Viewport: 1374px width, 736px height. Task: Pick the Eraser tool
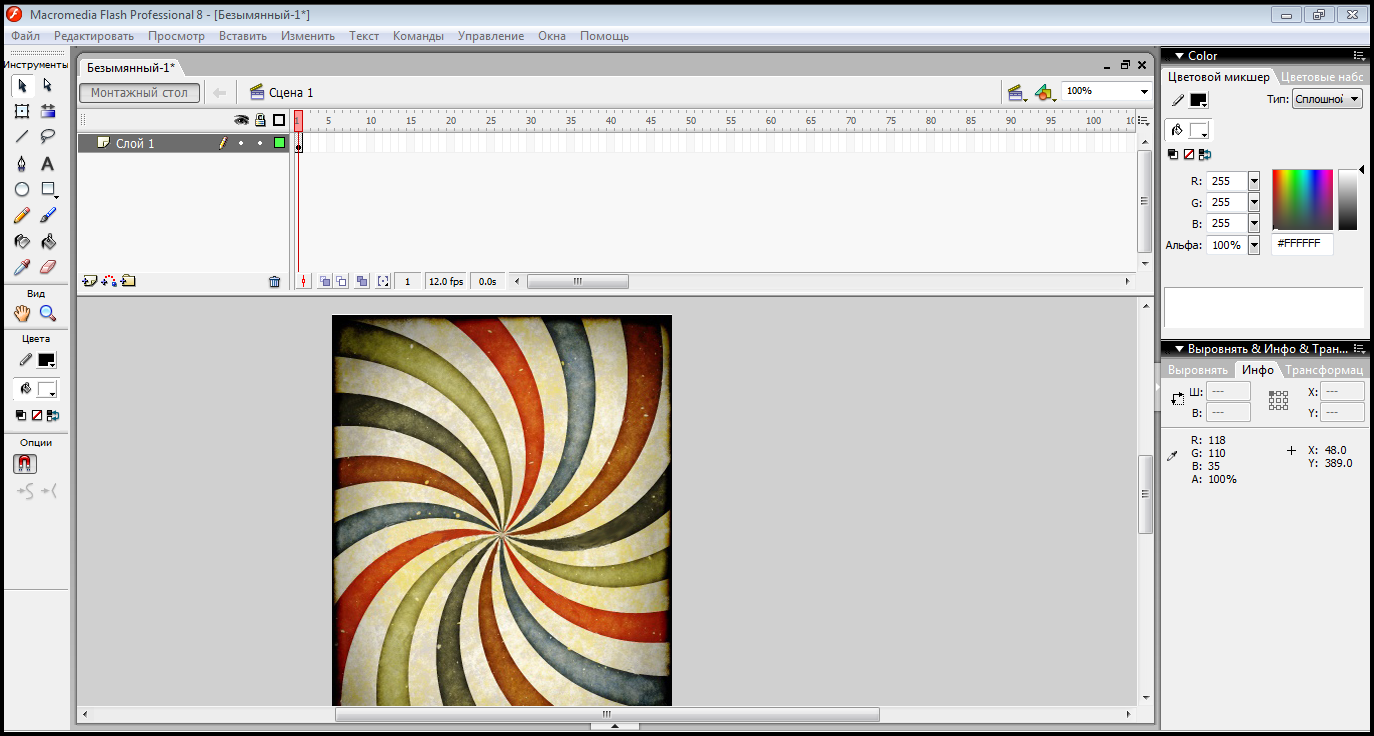coord(47,267)
